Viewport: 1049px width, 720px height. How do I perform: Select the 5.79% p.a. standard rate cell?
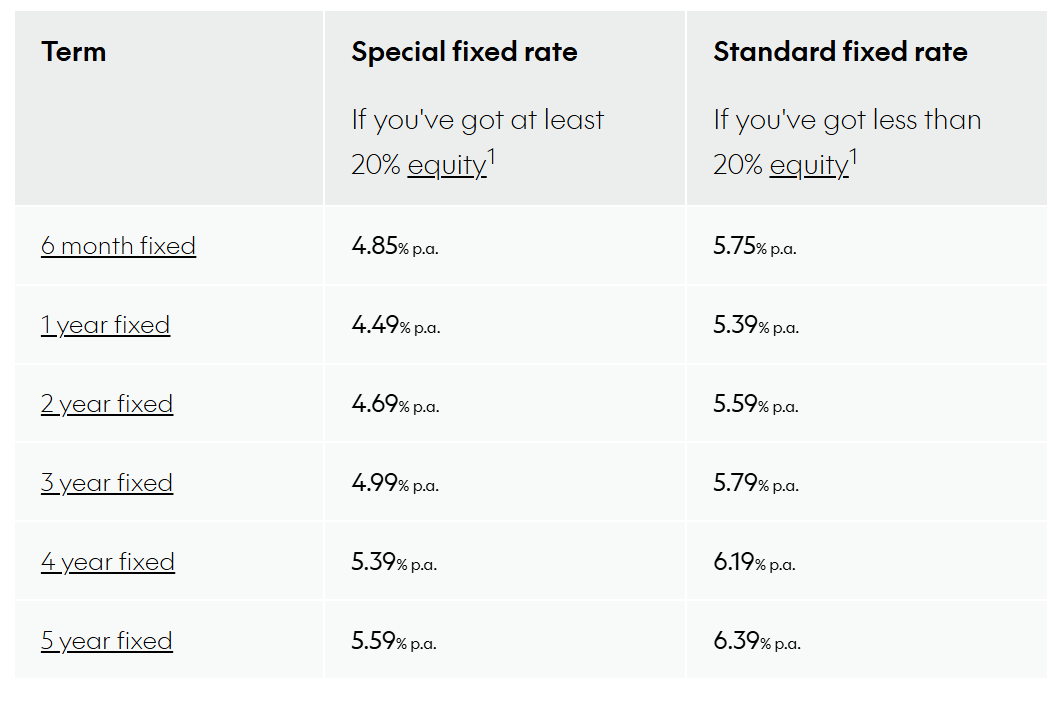point(756,483)
